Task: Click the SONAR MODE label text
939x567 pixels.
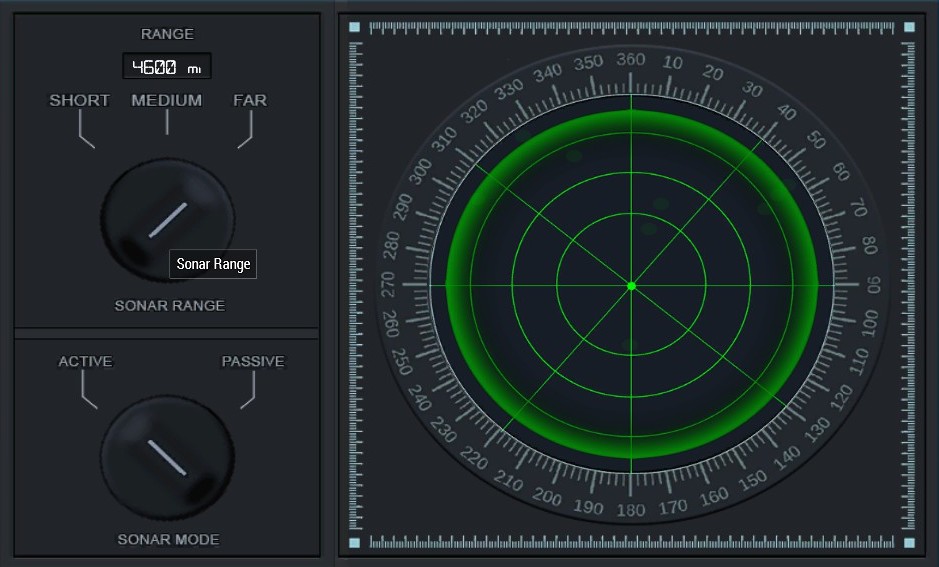Action: point(168,540)
